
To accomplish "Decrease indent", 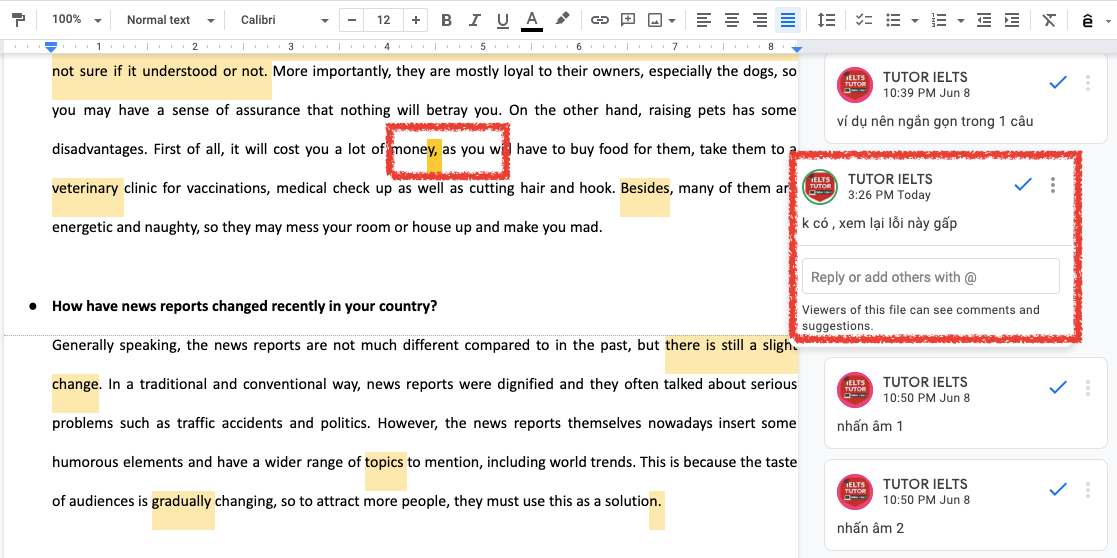I will coord(984,20).
